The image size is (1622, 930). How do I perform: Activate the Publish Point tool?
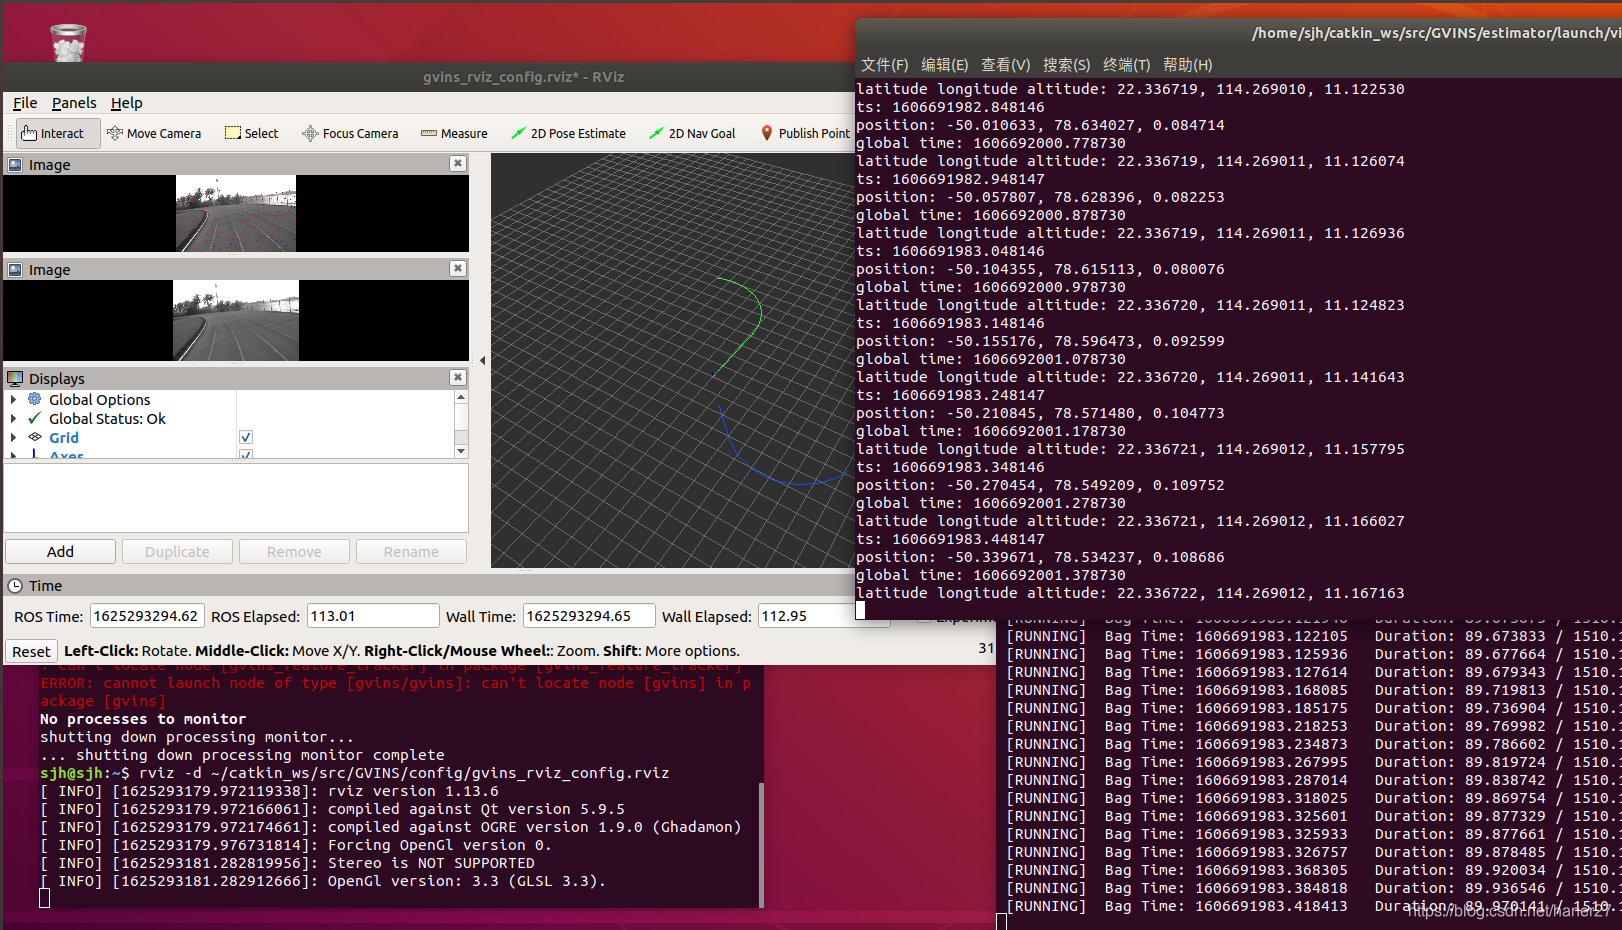click(x=805, y=133)
